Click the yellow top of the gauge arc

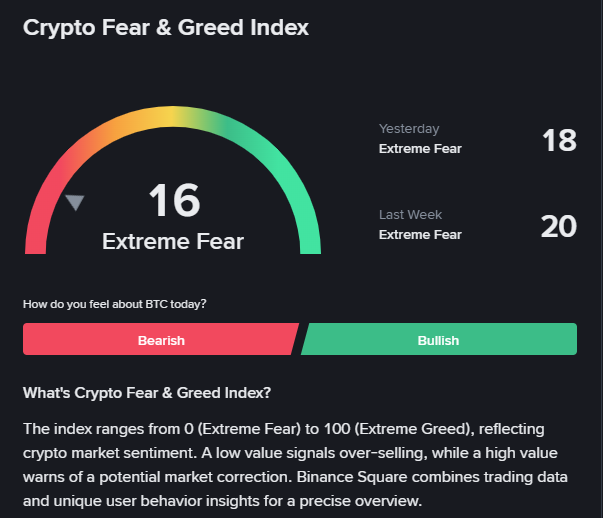[x=173, y=117]
